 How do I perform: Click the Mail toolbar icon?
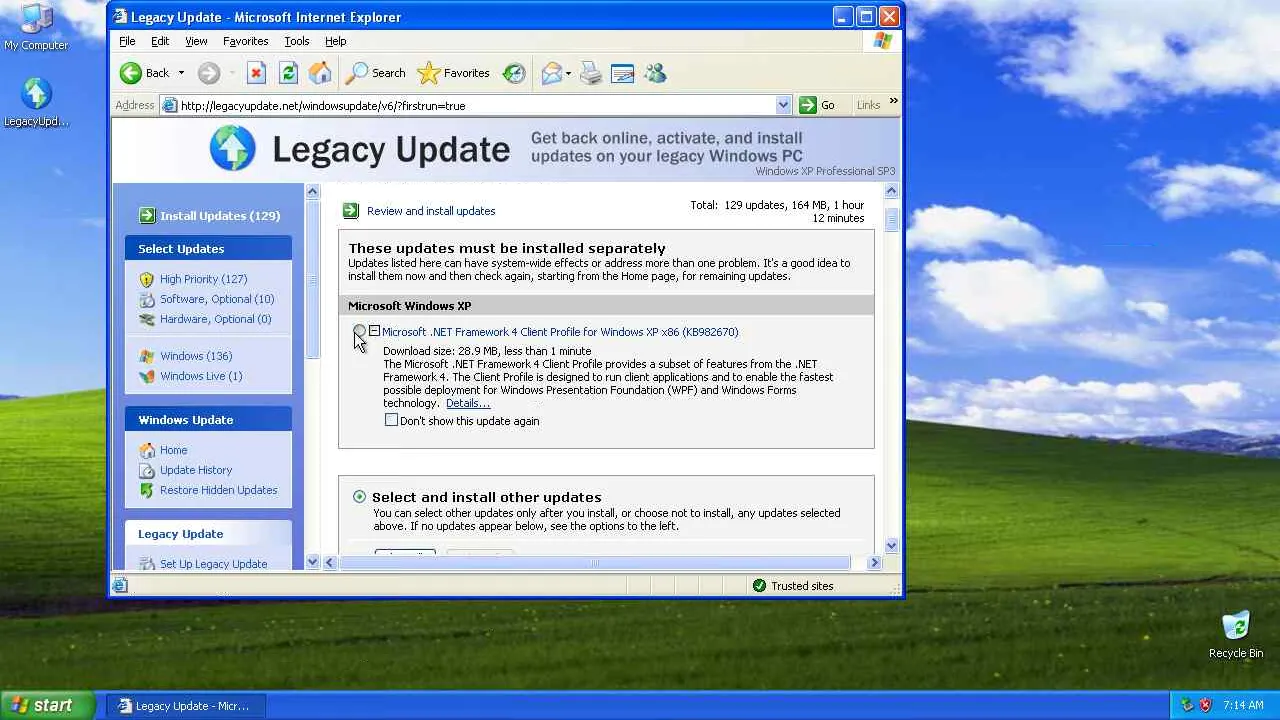click(551, 73)
